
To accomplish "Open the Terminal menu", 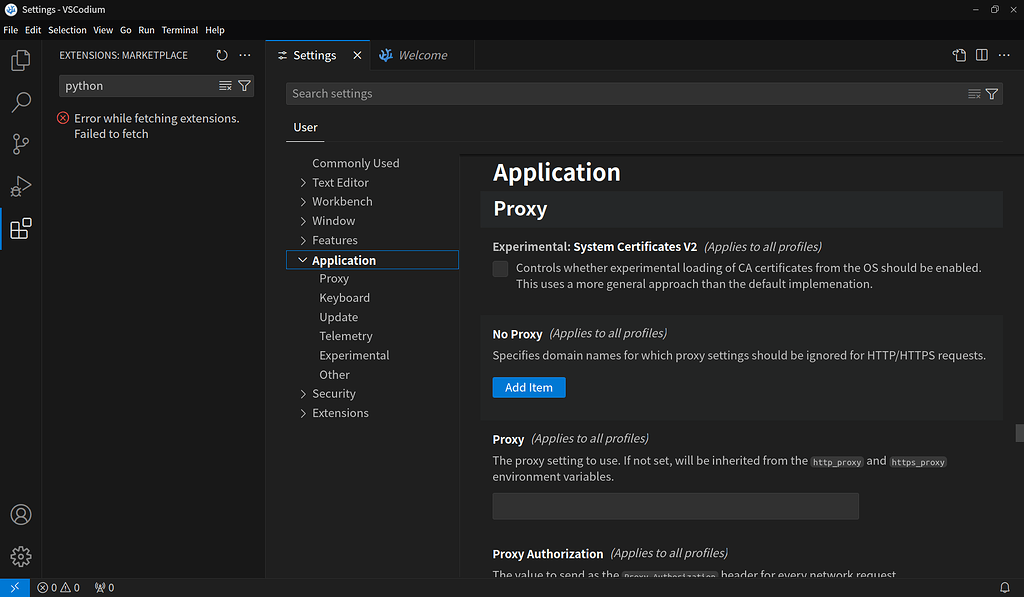I will click(x=180, y=30).
